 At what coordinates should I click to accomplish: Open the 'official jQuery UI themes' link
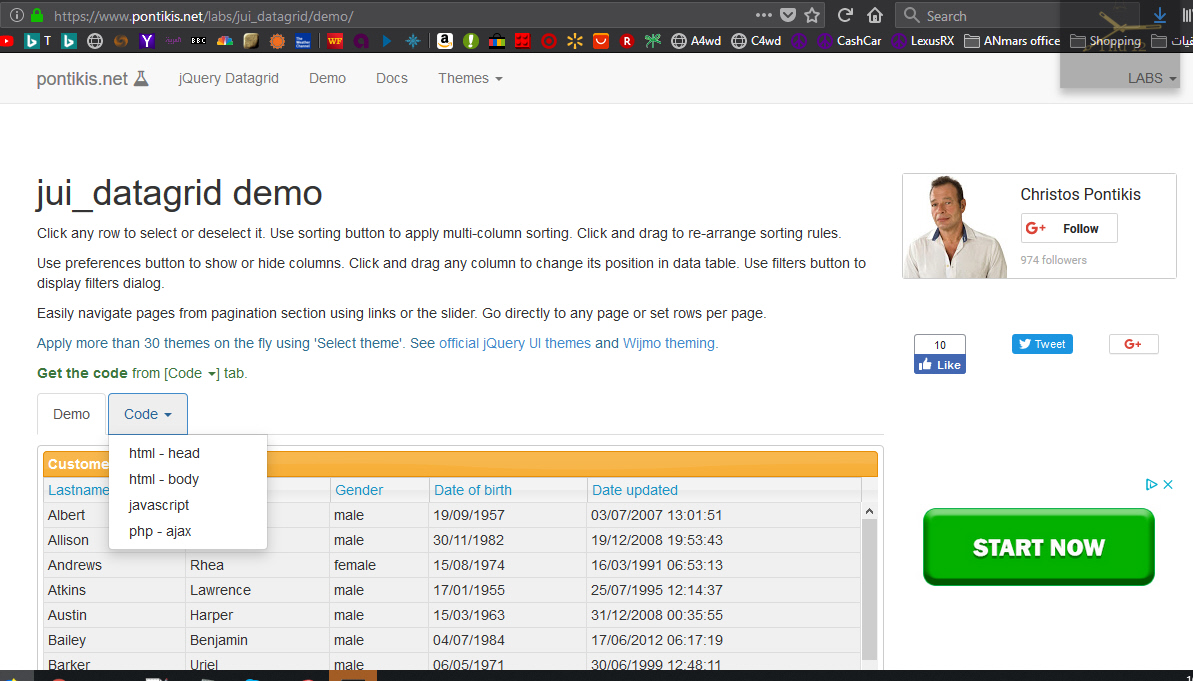click(515, 343)
